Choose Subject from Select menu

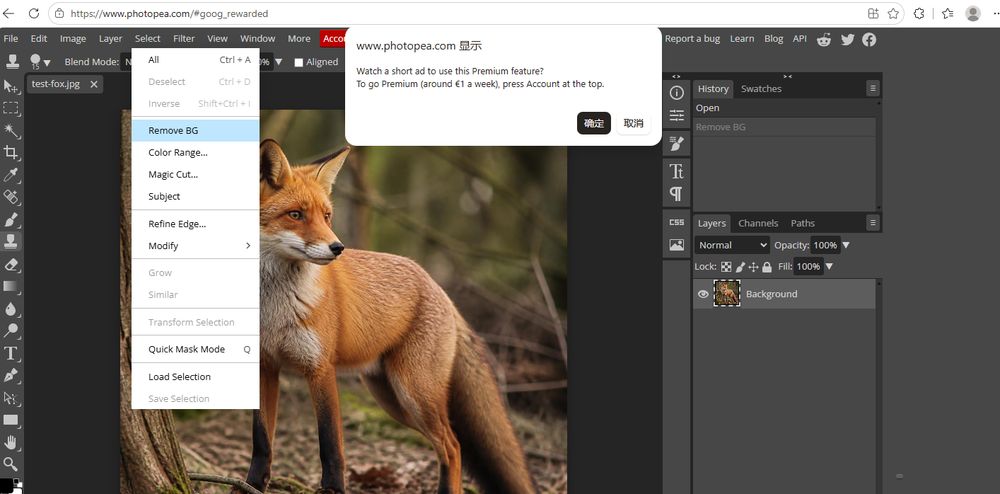[196, 196]
